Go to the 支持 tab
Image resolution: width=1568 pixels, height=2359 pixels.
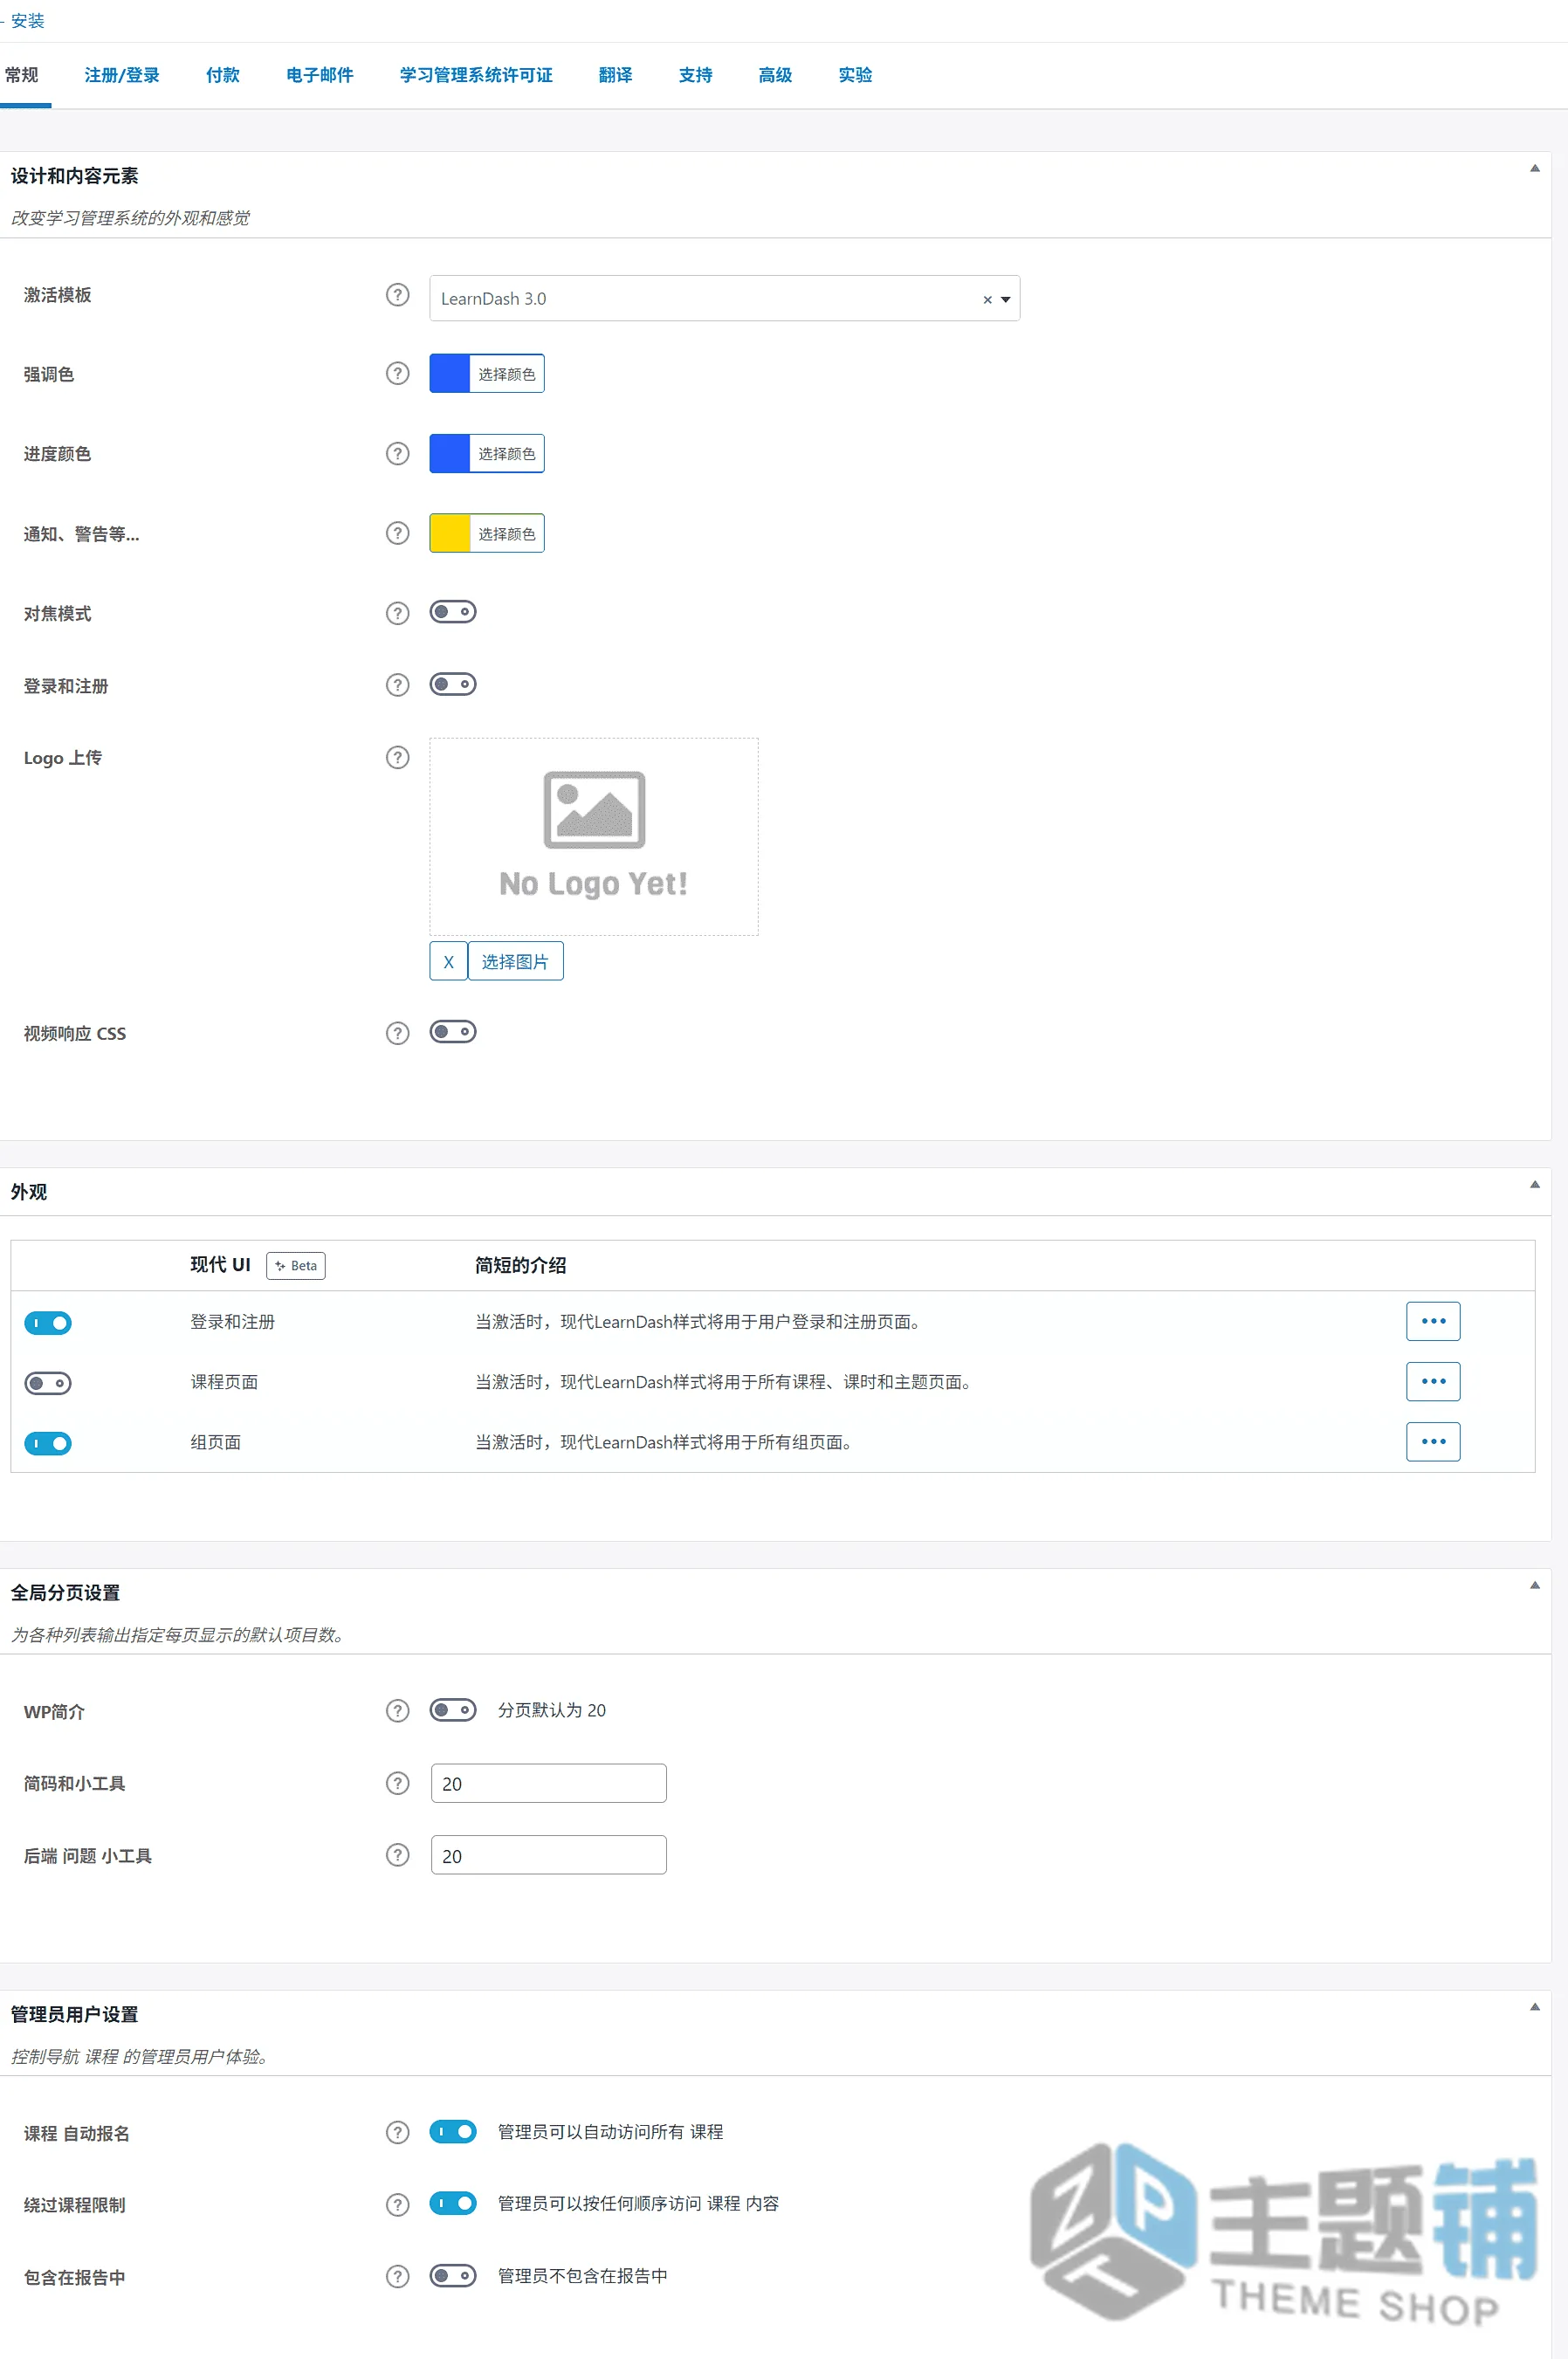[695, 75]
